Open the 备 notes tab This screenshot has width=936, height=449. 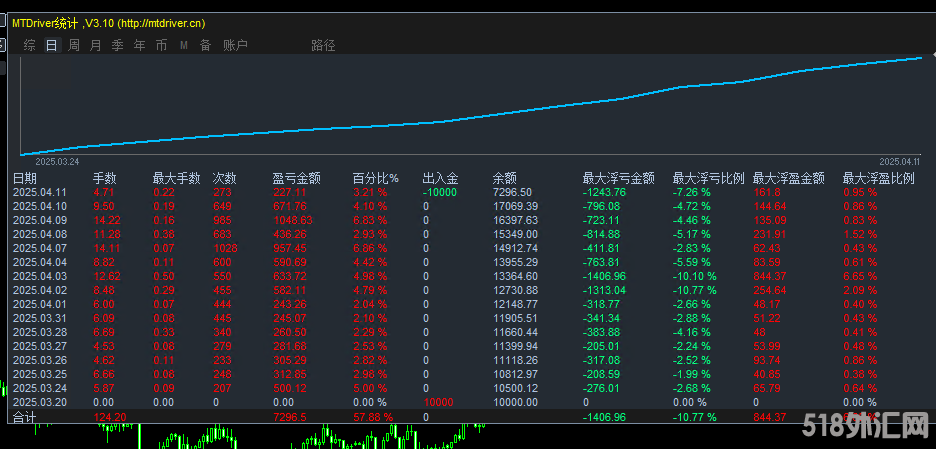point(205,45)
